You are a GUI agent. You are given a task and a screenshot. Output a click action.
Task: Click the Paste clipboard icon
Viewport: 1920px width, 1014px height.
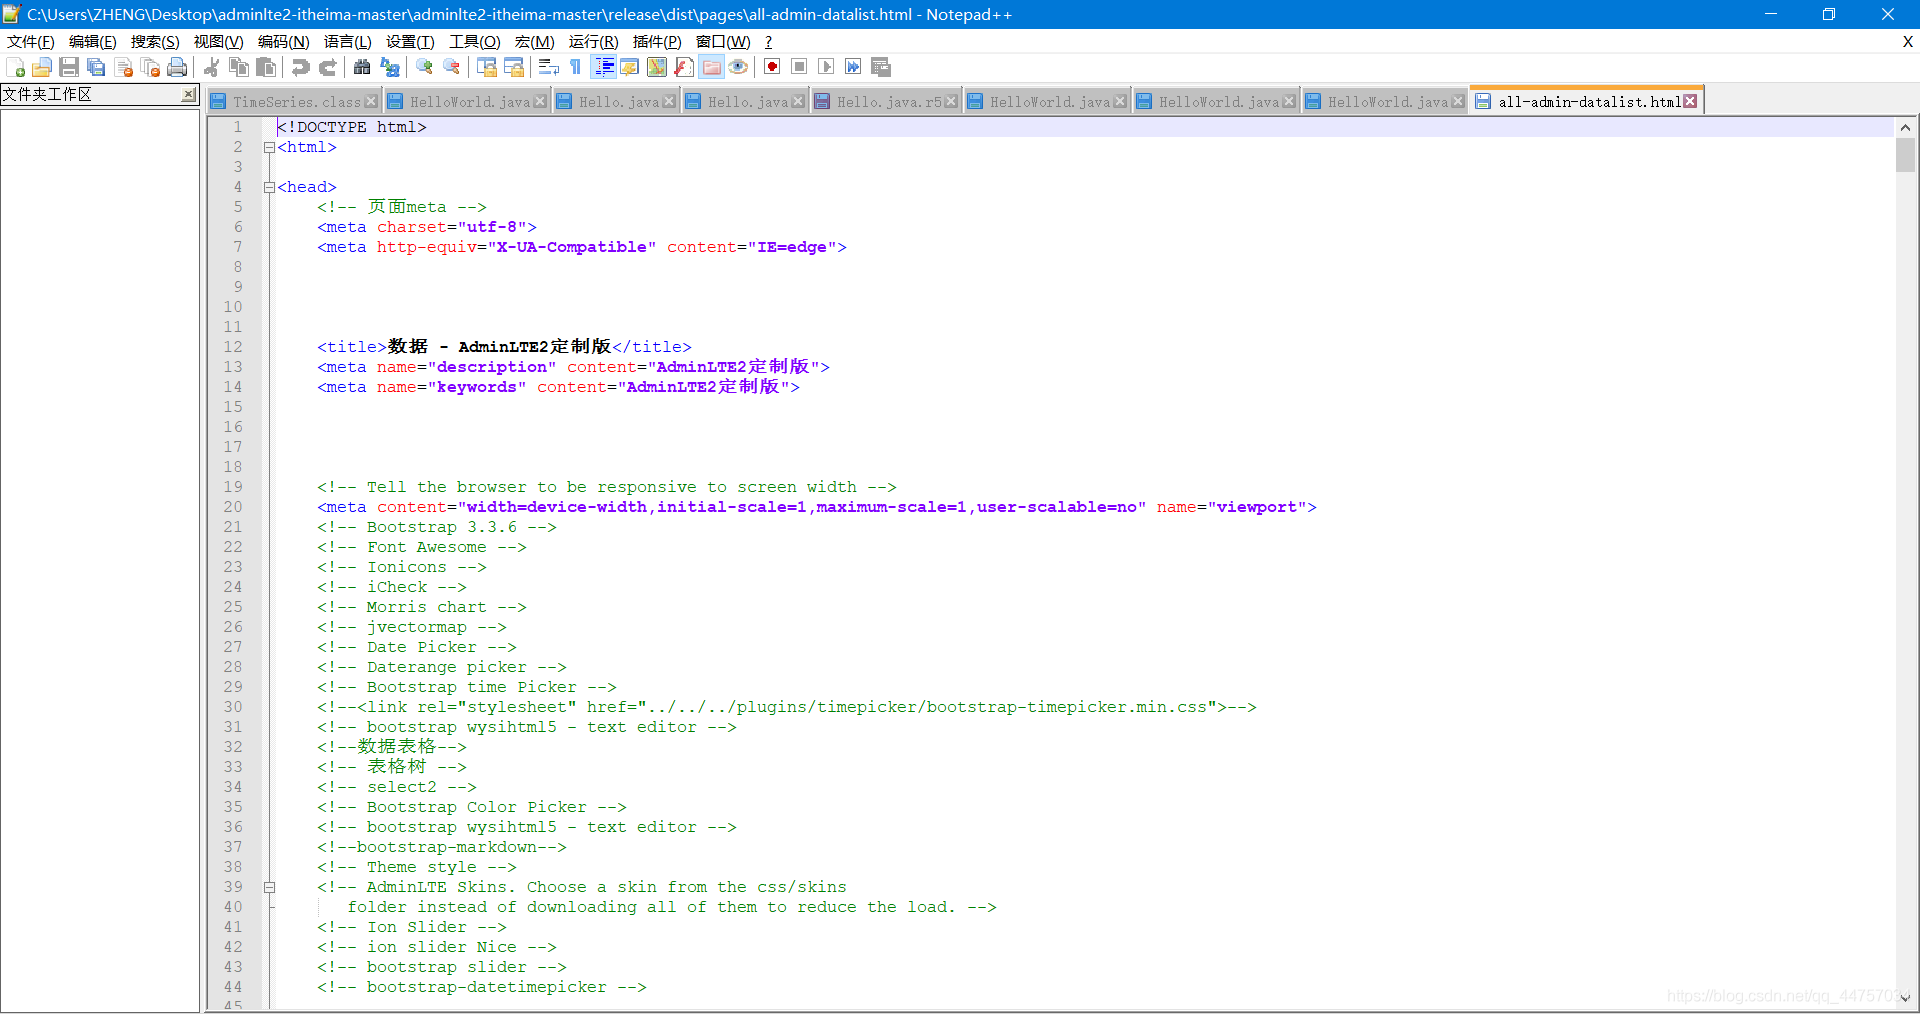pos(266,67)
